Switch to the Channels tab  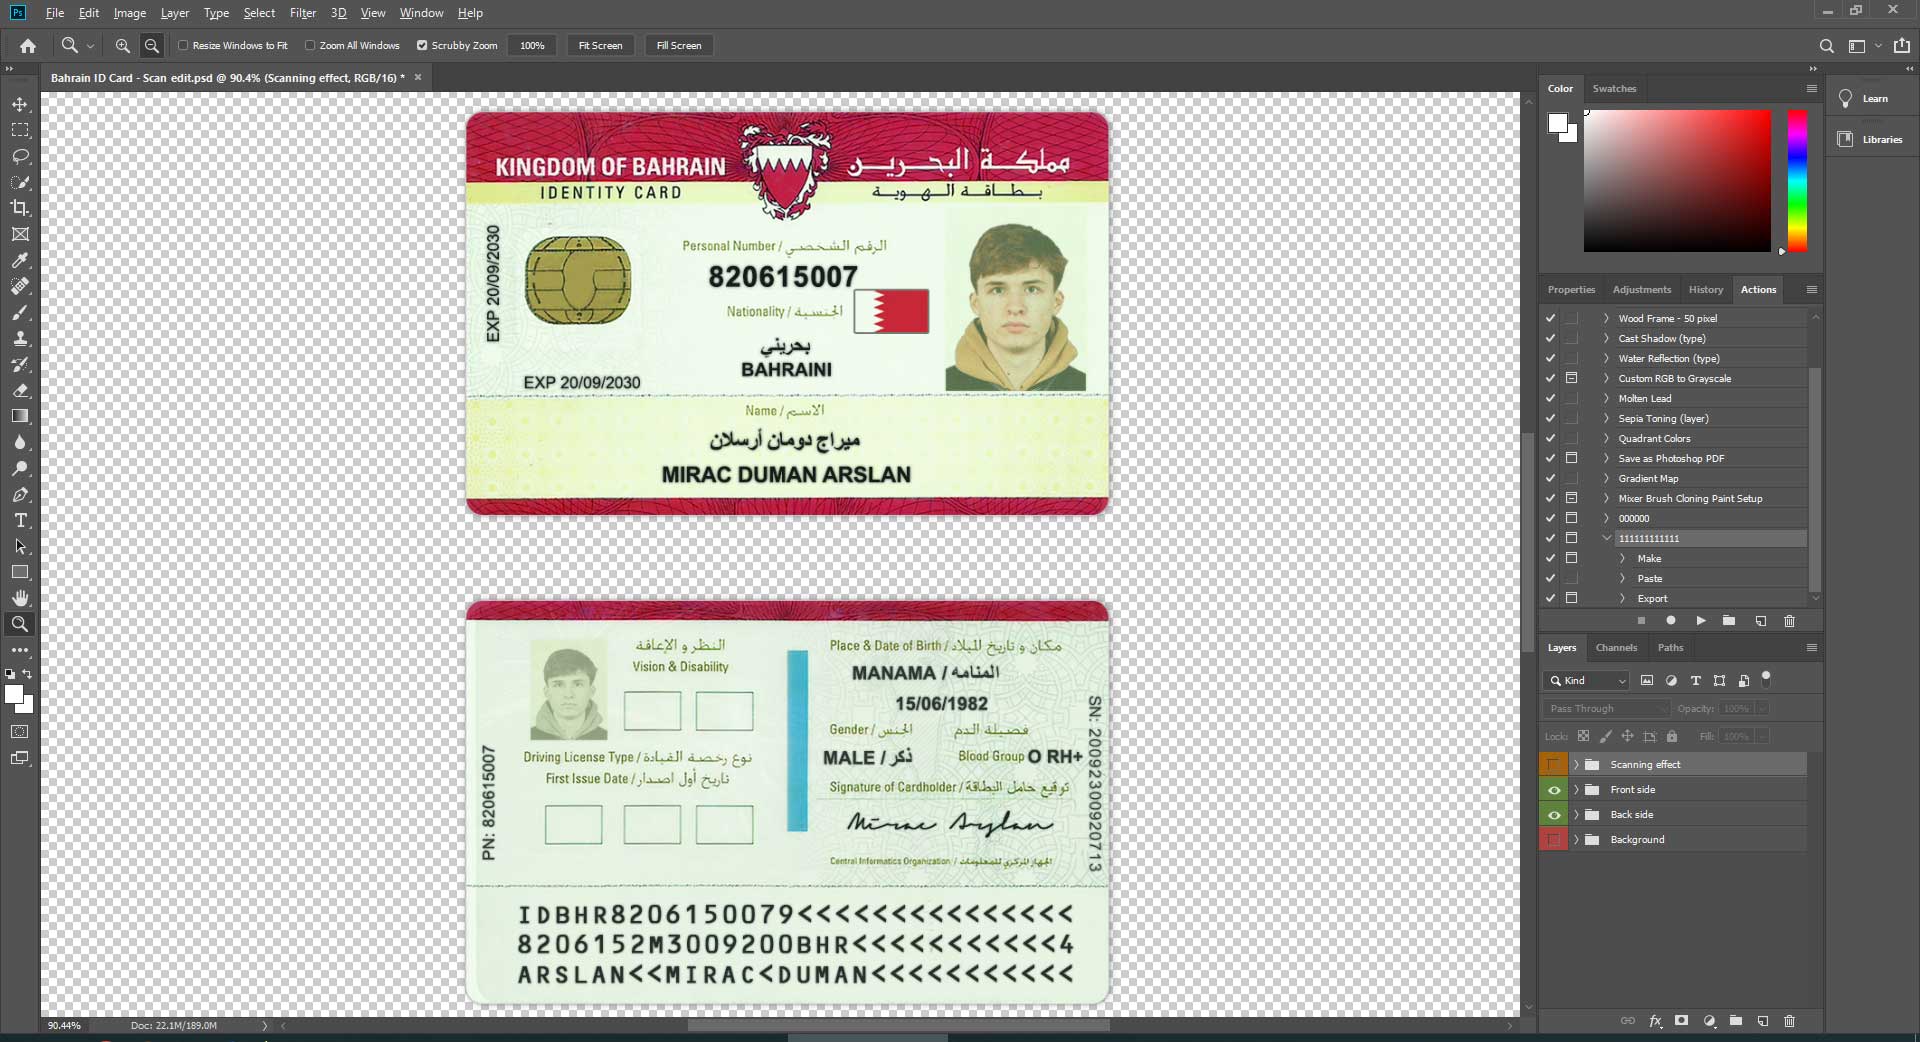click(x=1616, y=647)
